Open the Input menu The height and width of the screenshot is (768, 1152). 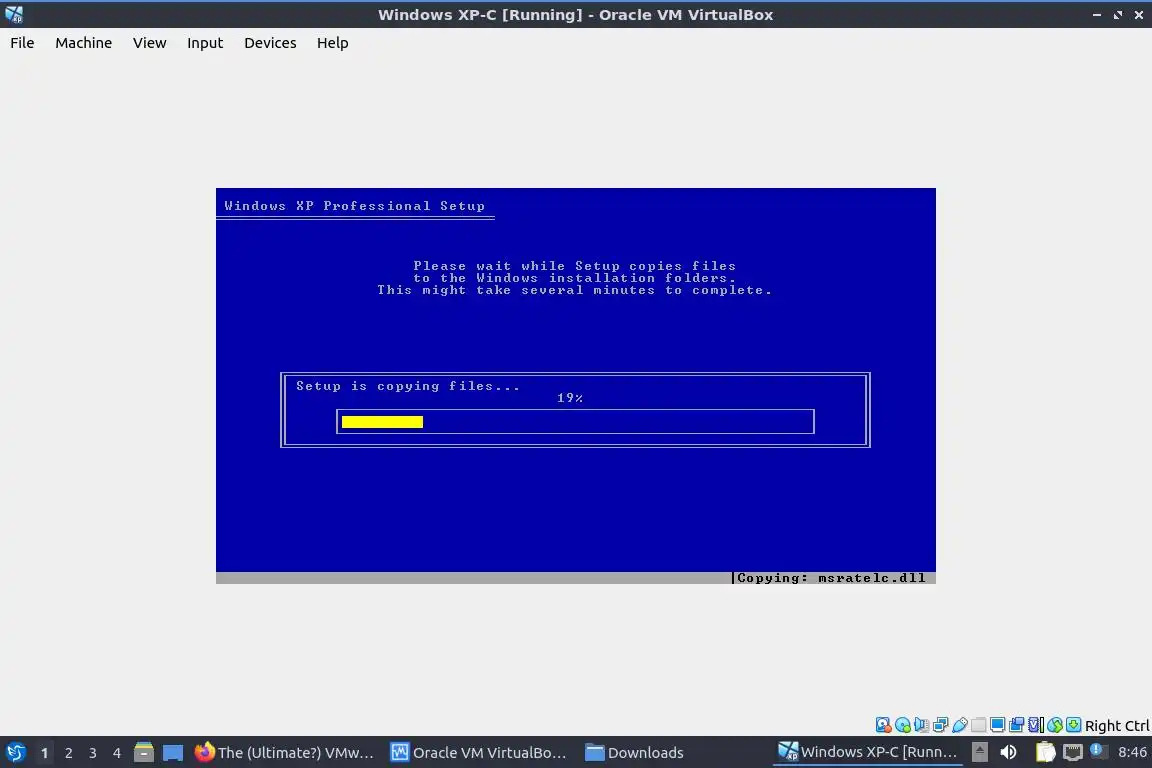pyautogui.click(x=205, y=43)
